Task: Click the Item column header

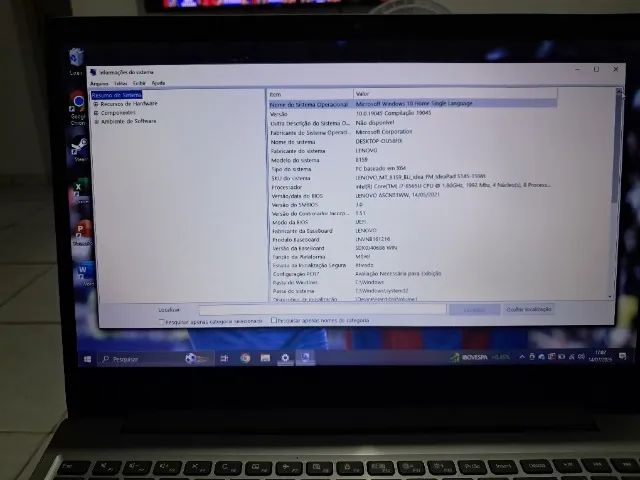Action: click(x=311, y=94)
